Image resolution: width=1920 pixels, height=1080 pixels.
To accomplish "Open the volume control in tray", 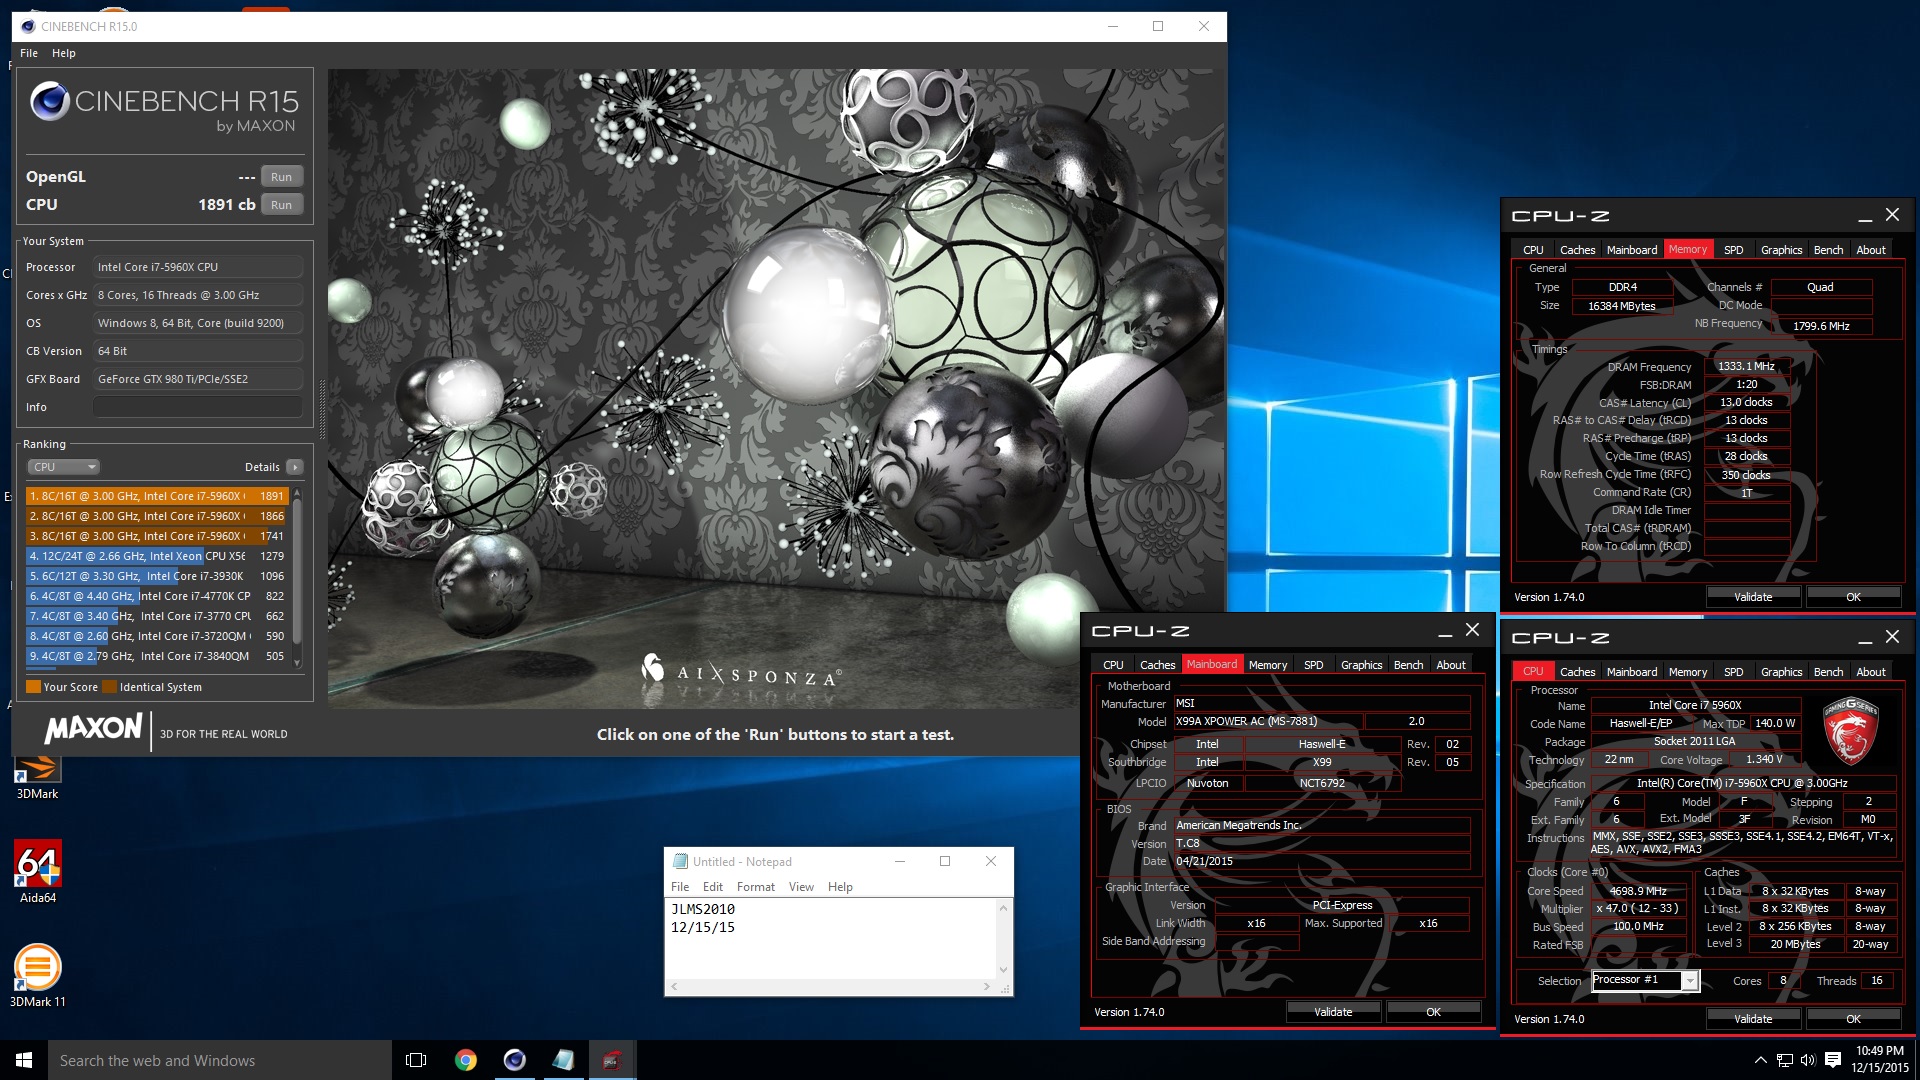I will (1808, 1060).
